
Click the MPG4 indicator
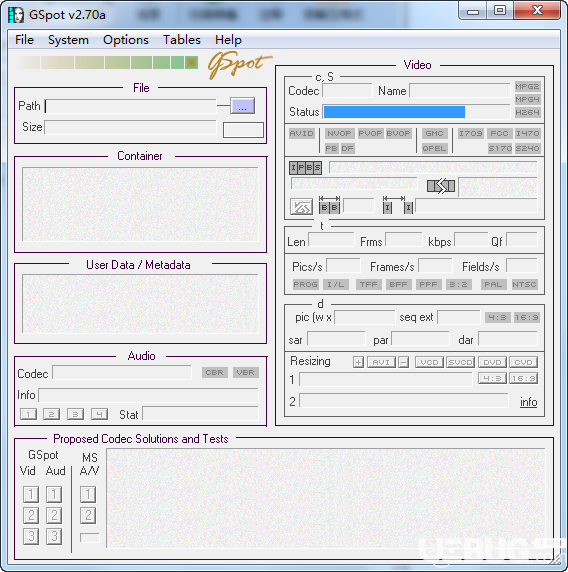tap(527, 99)
